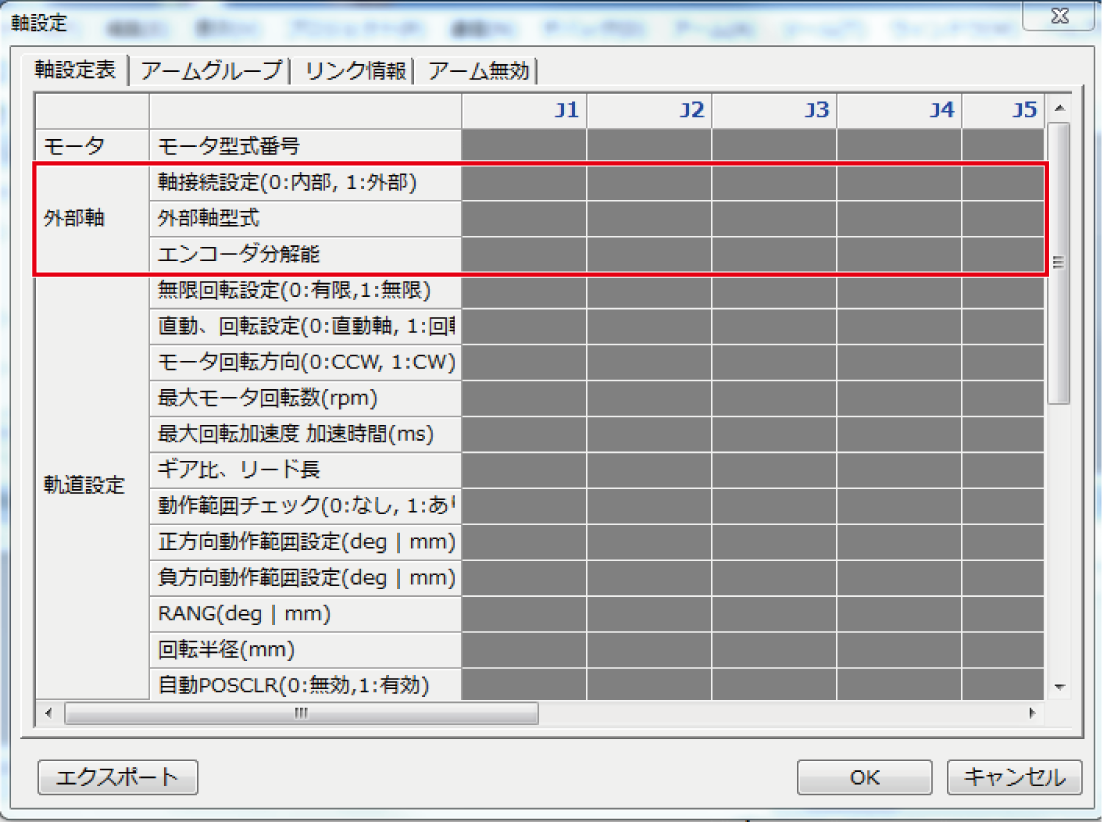This screenshot has height=822, width=1102.
Task: Switch to the 軸設定表 tab
Action: tap(75, 71)
